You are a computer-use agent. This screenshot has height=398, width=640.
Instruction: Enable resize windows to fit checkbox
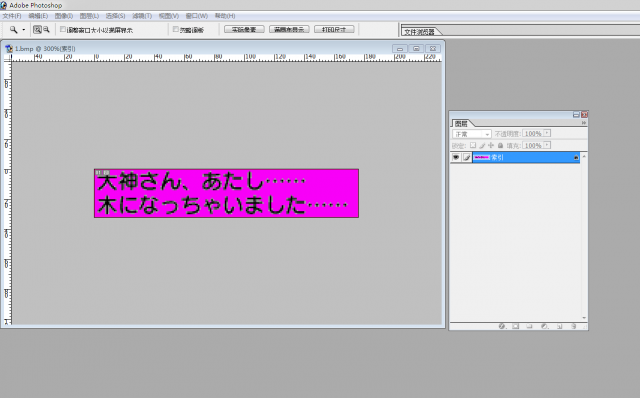click(62, 29)
